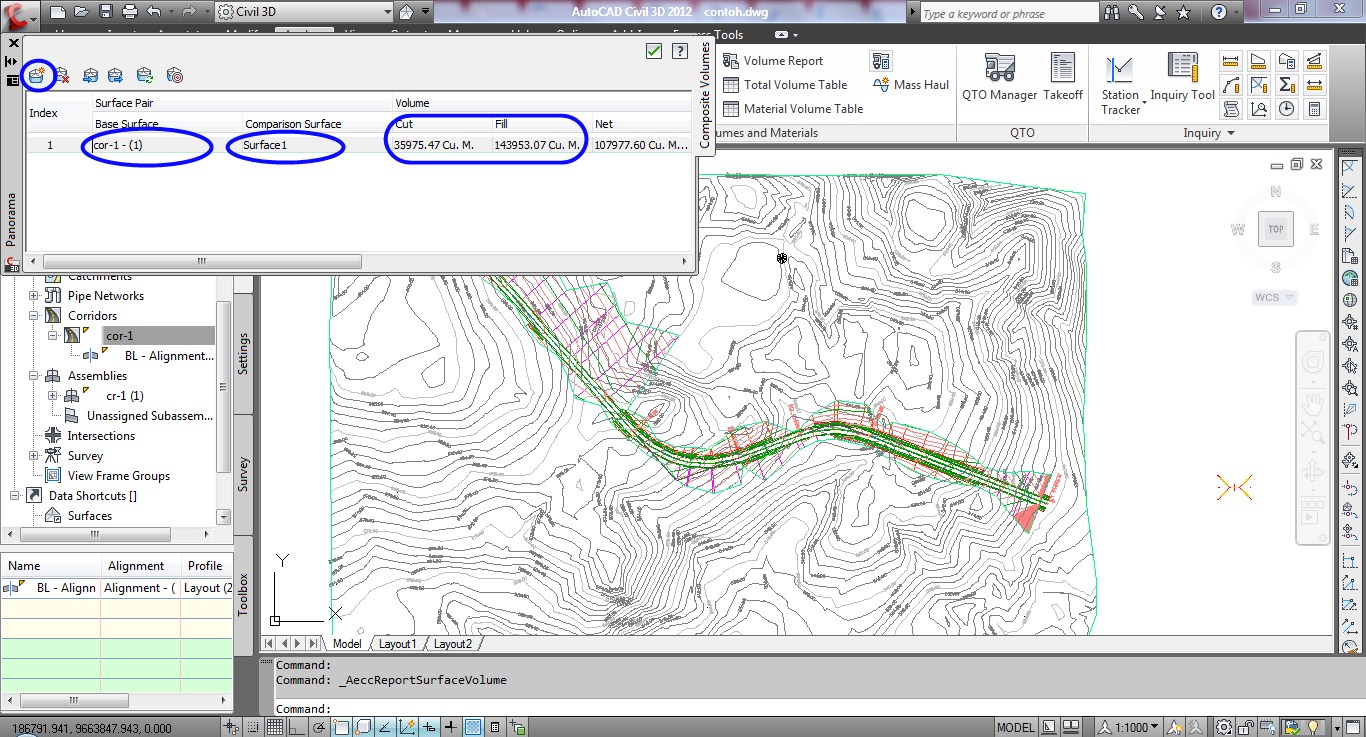Expand the Pipe Networks tree node
Screen dimensions: 1366x737
34,296
